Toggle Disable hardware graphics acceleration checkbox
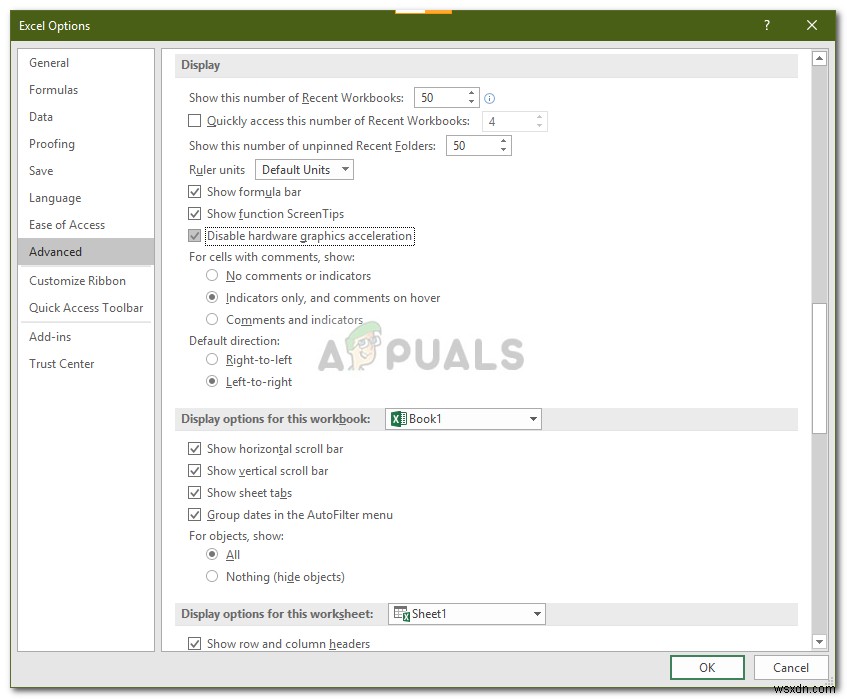This screenshot has height=699, width=847. click(x=194, y=236)
